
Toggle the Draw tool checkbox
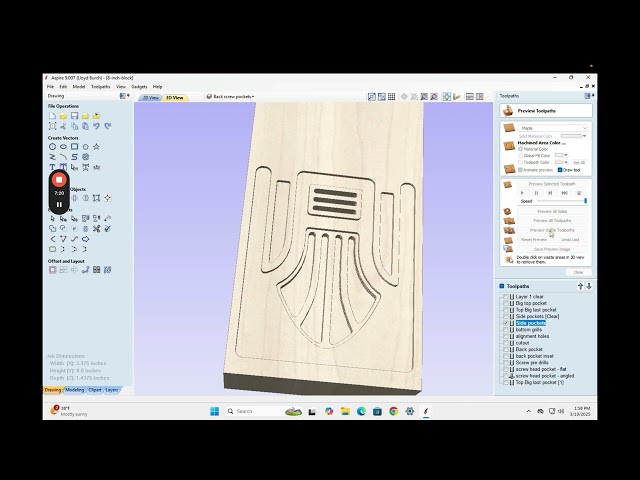[x=560, y=170]
